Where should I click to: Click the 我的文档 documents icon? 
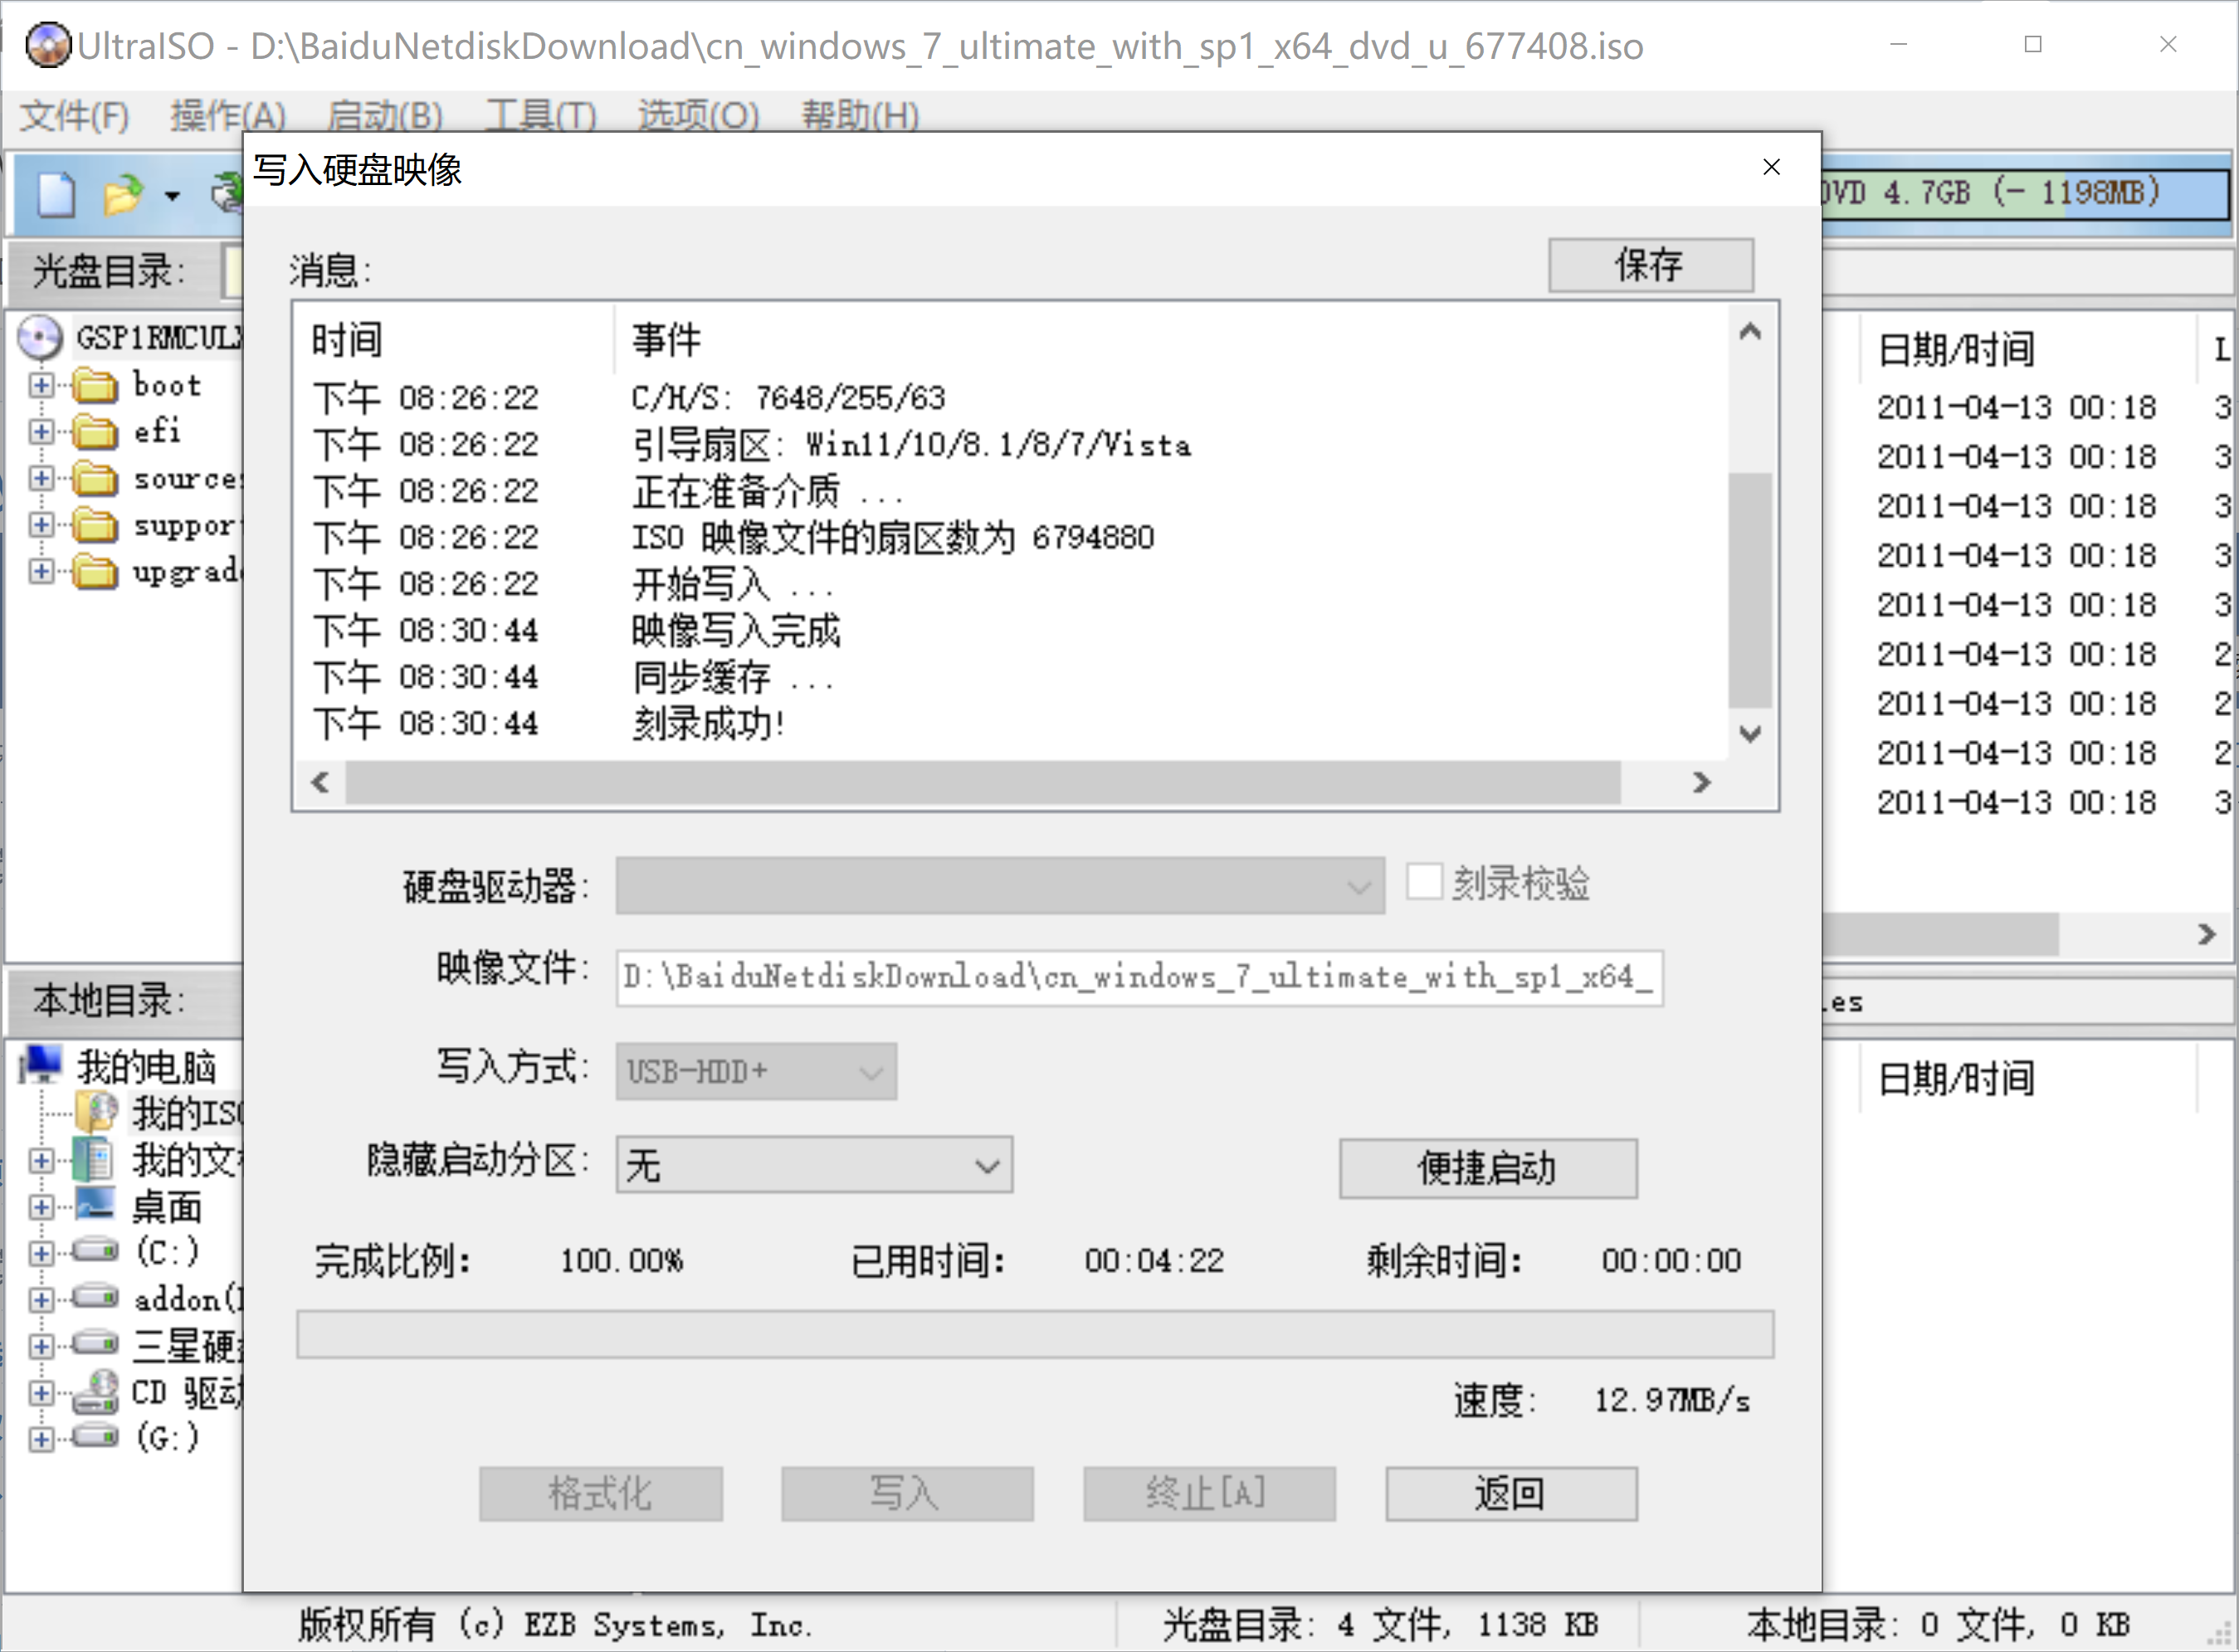click(x=95, y=1159)
